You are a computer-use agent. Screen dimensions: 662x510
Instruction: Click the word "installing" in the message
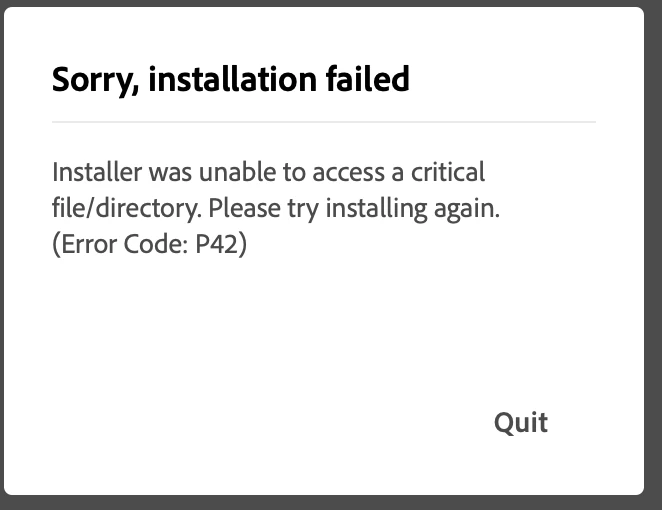tap(377, 209)
